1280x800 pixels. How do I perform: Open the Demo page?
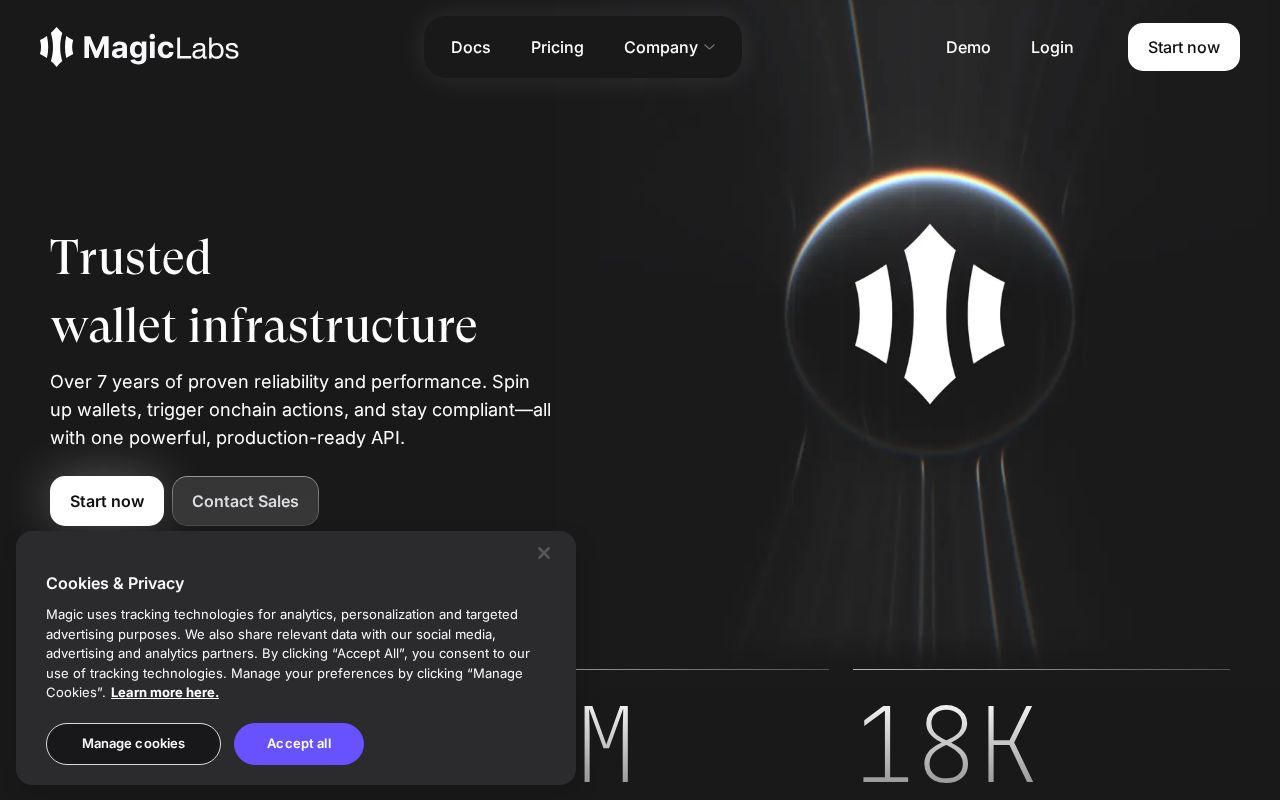click(968, 47)
